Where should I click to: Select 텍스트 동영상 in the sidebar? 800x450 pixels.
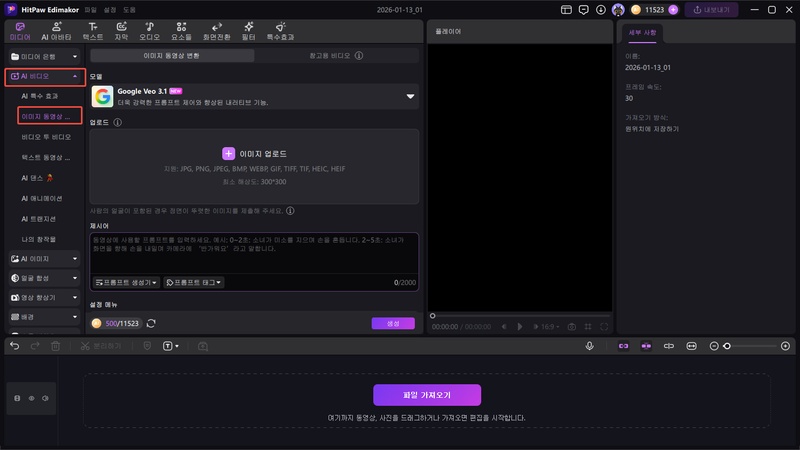tap(46, 157)
